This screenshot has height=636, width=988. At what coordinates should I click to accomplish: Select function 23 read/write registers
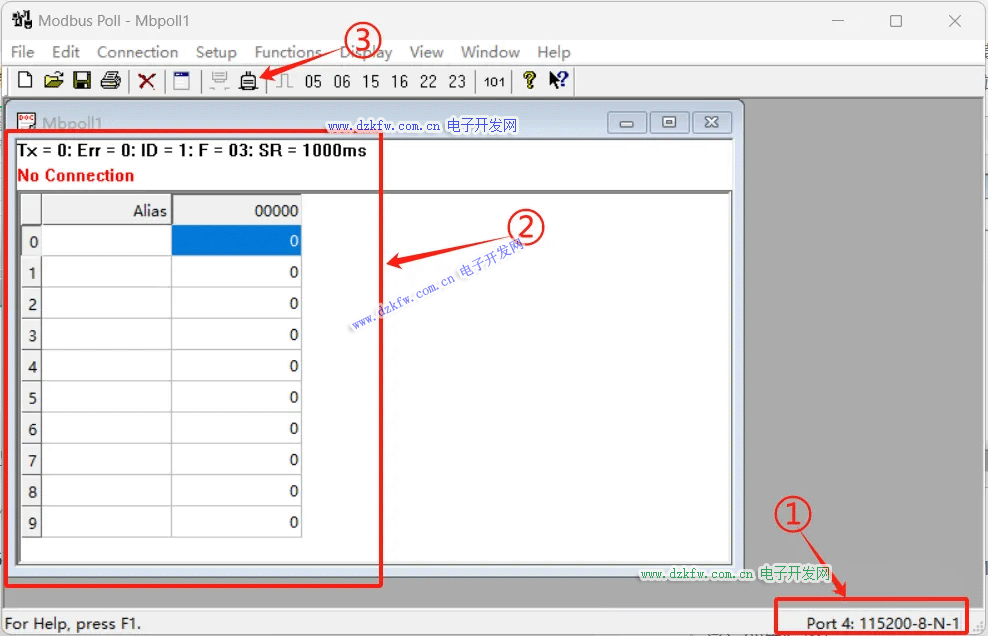(x=457, y=81)
